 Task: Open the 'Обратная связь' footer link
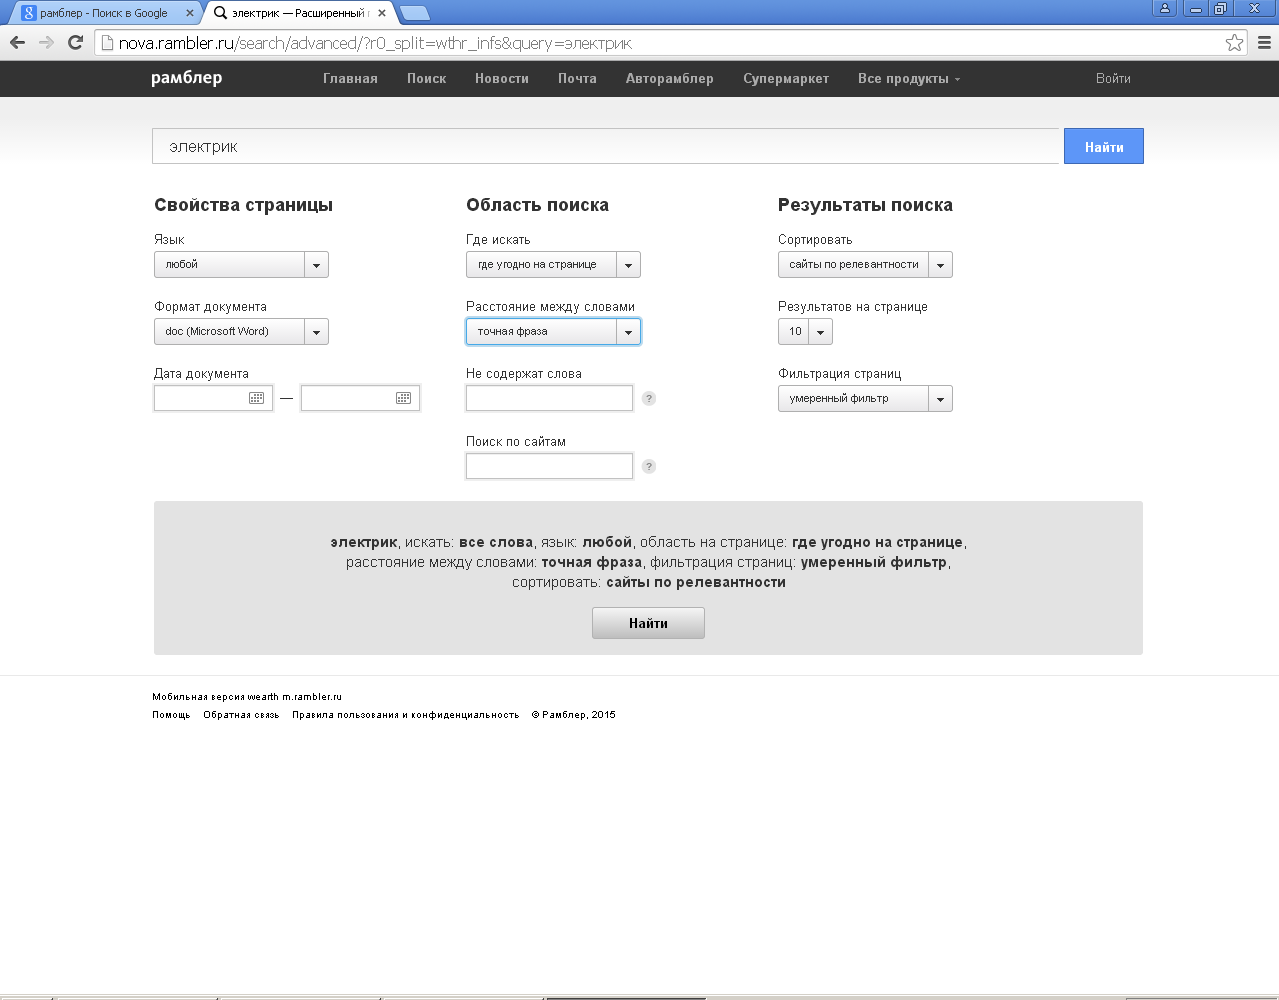point(241,715)
